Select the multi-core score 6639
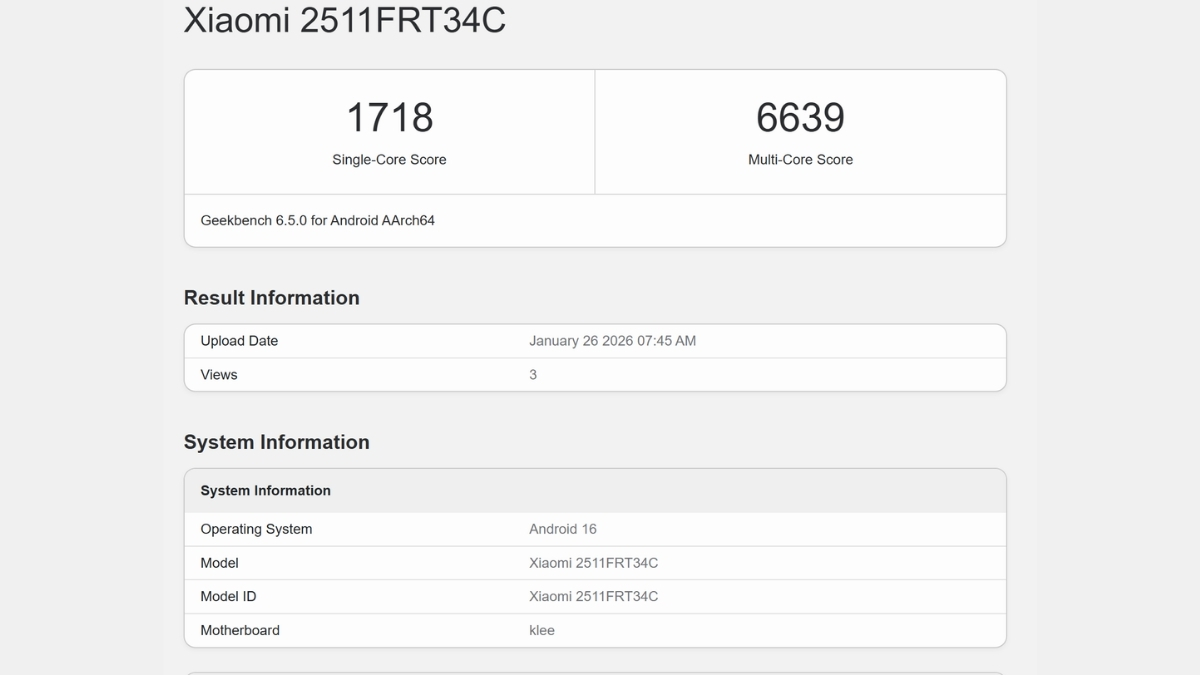The width and height of the screenshot is (1200, 675). [x=800, y=117]
